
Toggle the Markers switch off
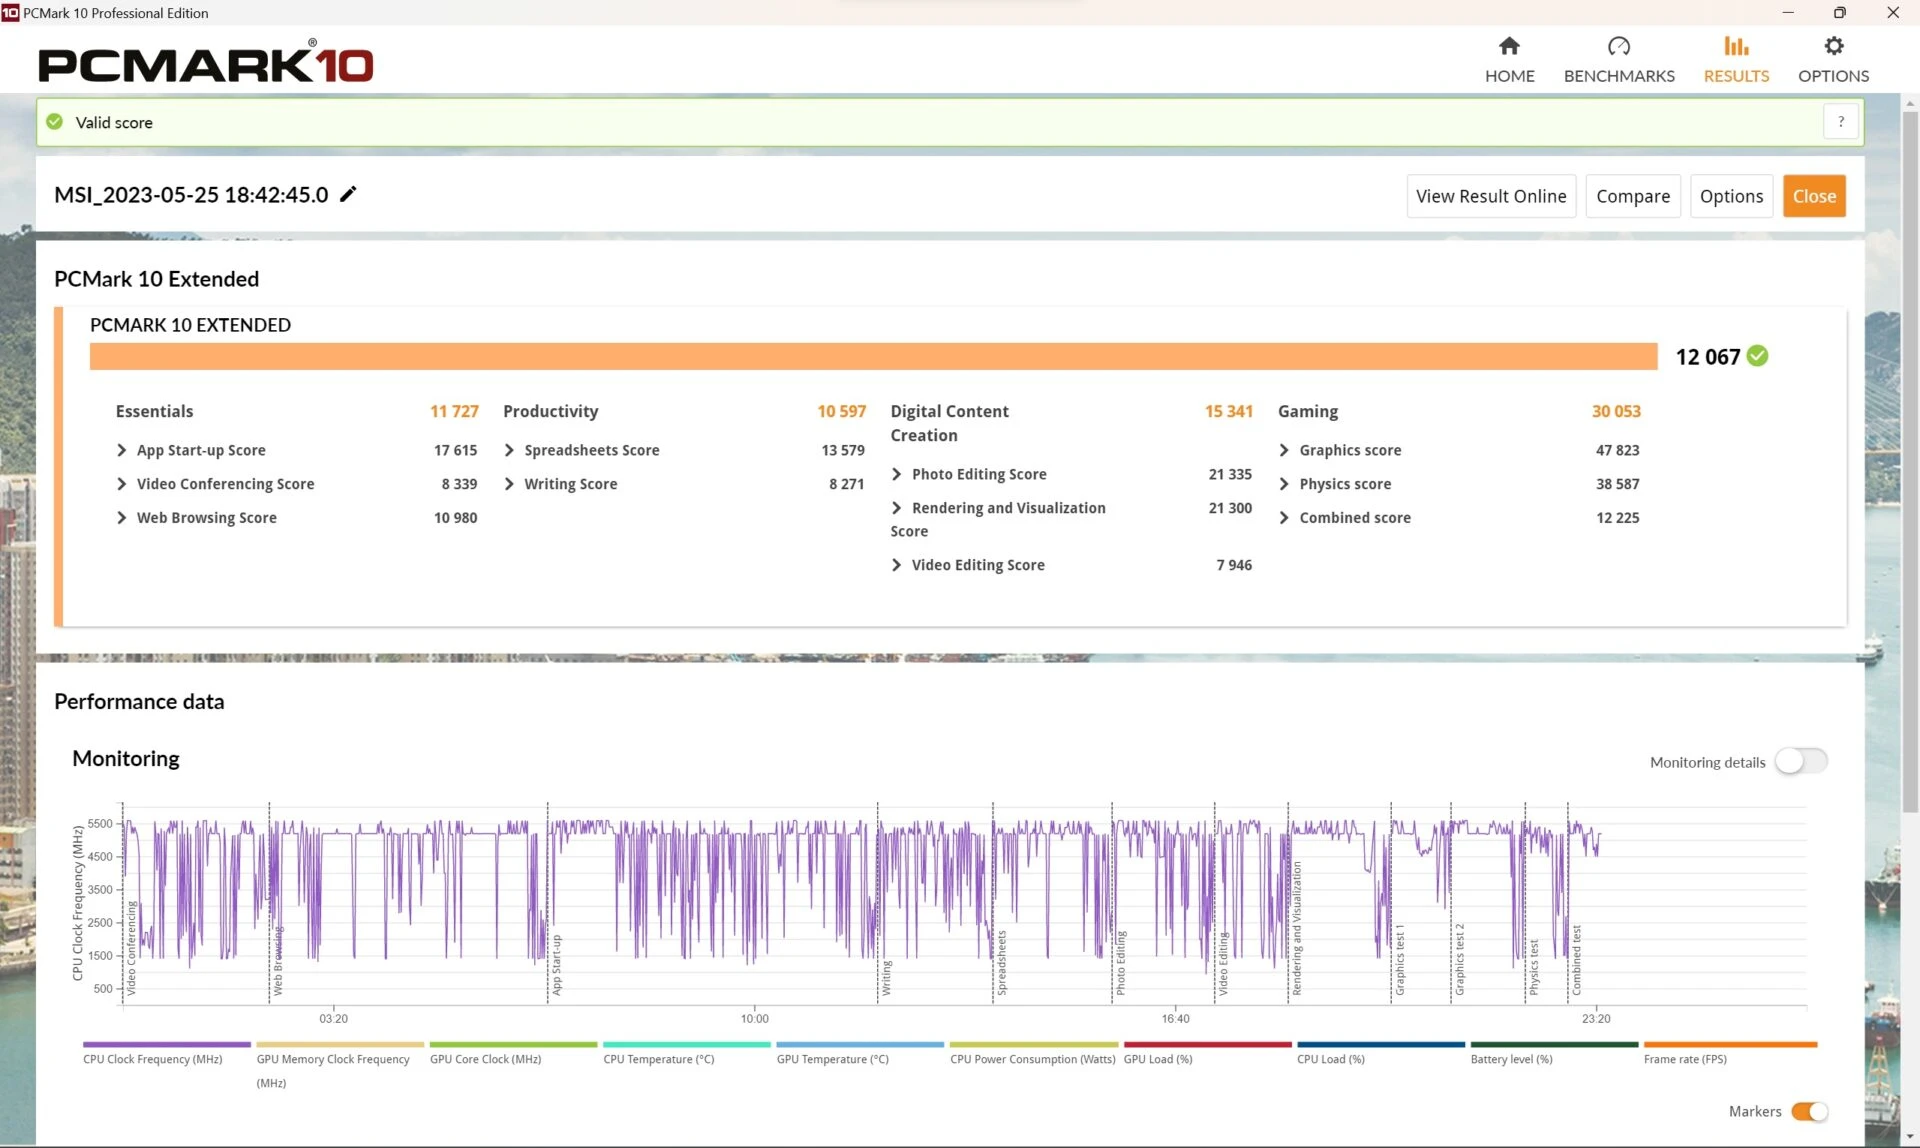(1809, 1111)
